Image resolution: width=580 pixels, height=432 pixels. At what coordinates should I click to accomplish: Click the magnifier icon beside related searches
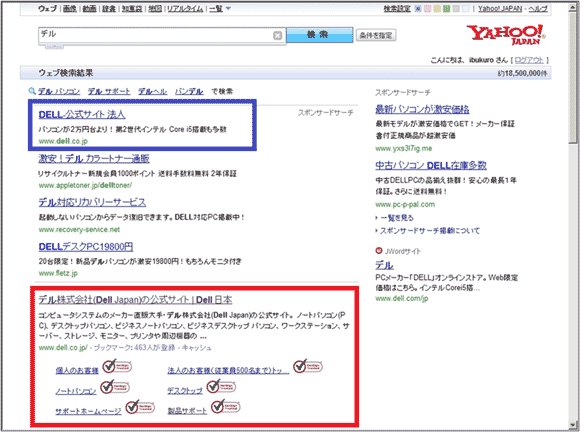(x=32, y=91)
